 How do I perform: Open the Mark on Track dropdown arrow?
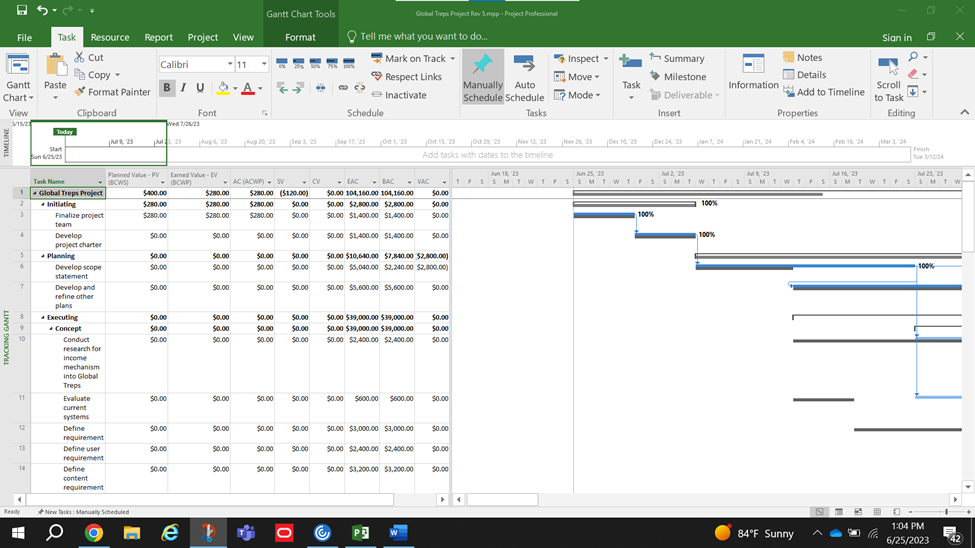click(x=453, y=58)
